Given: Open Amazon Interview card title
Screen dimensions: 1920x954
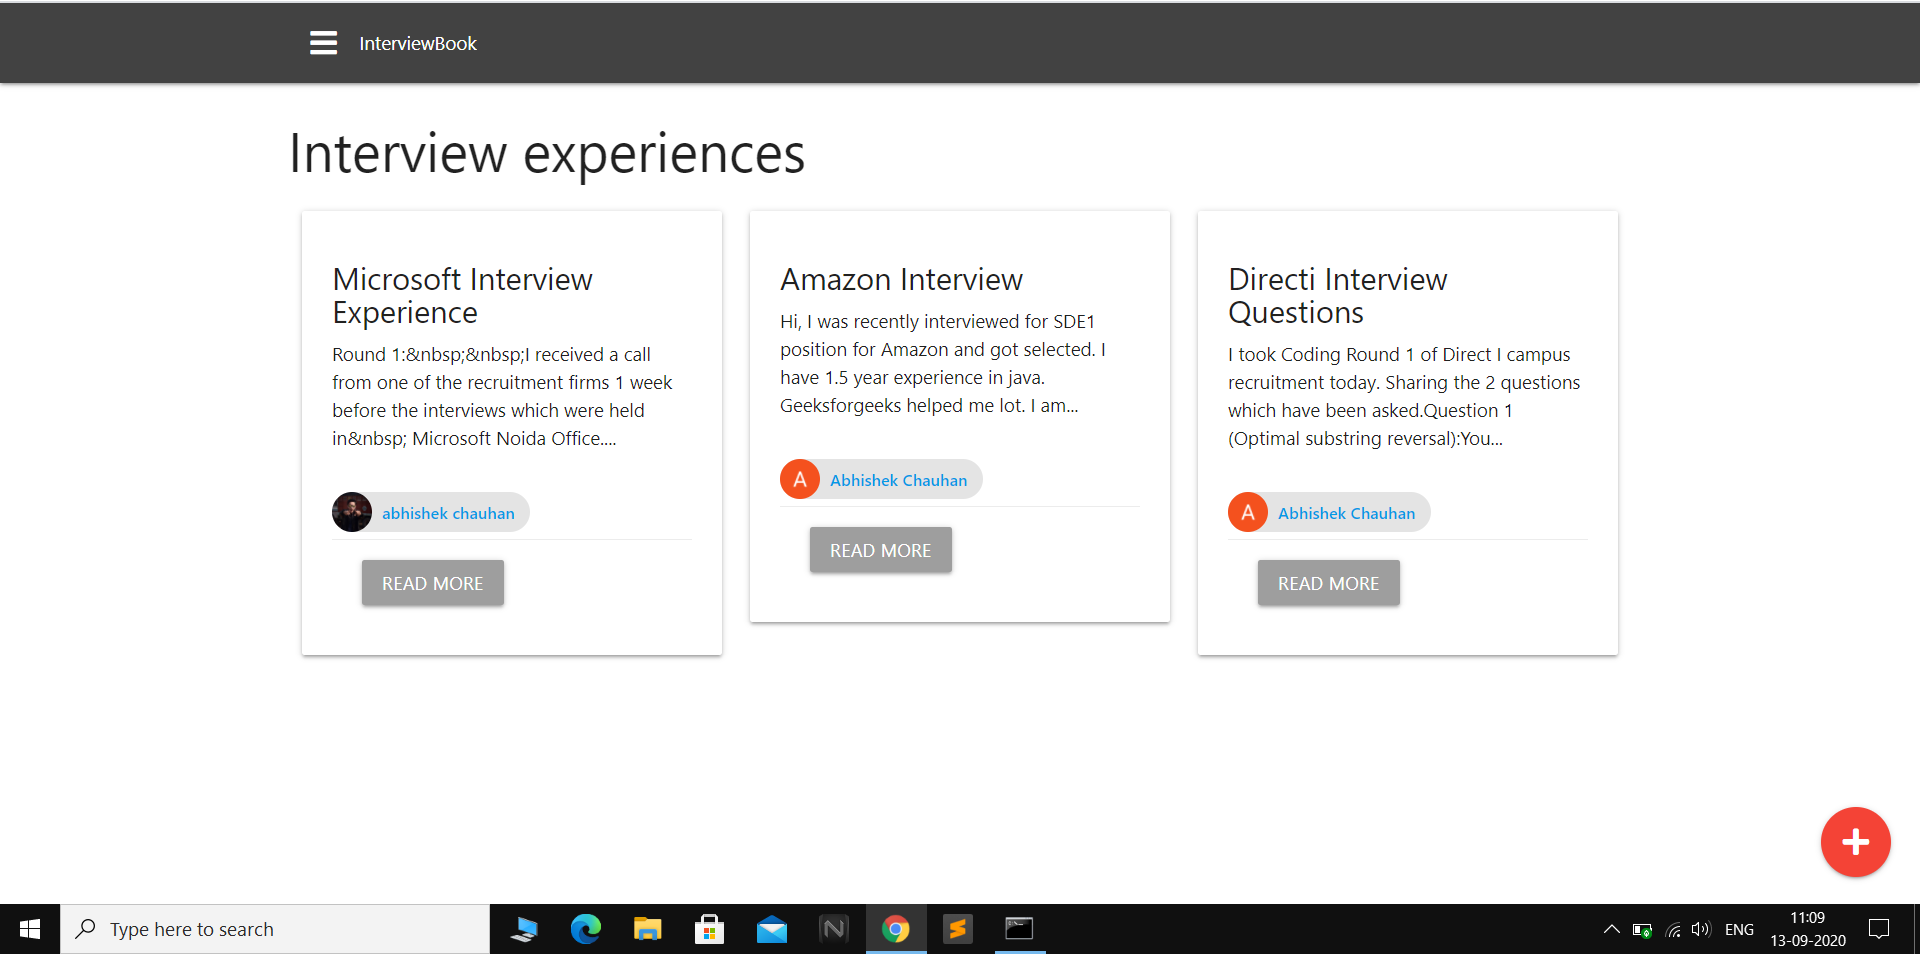Looking at the screenshot, I should click(901, 280).
